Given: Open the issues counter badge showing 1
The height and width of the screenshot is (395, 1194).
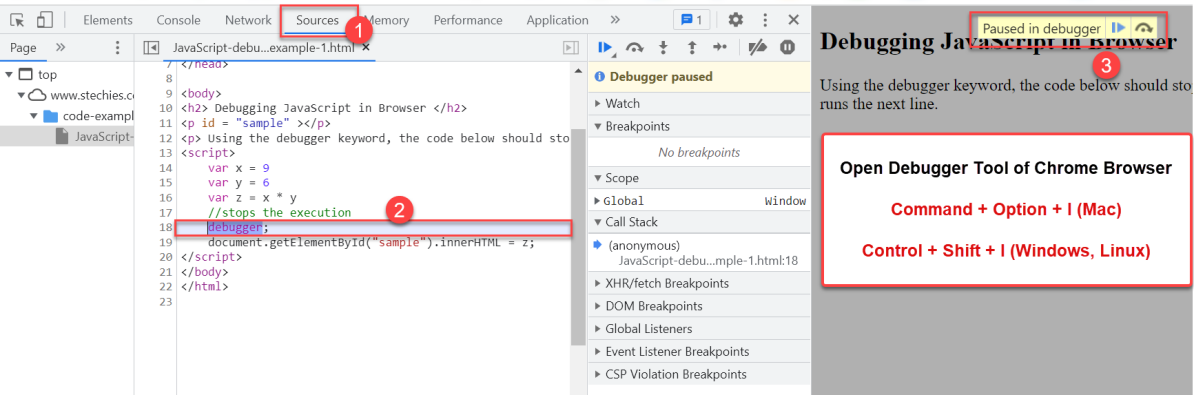Looking at the screenshot, I should (x=692, y=21).
